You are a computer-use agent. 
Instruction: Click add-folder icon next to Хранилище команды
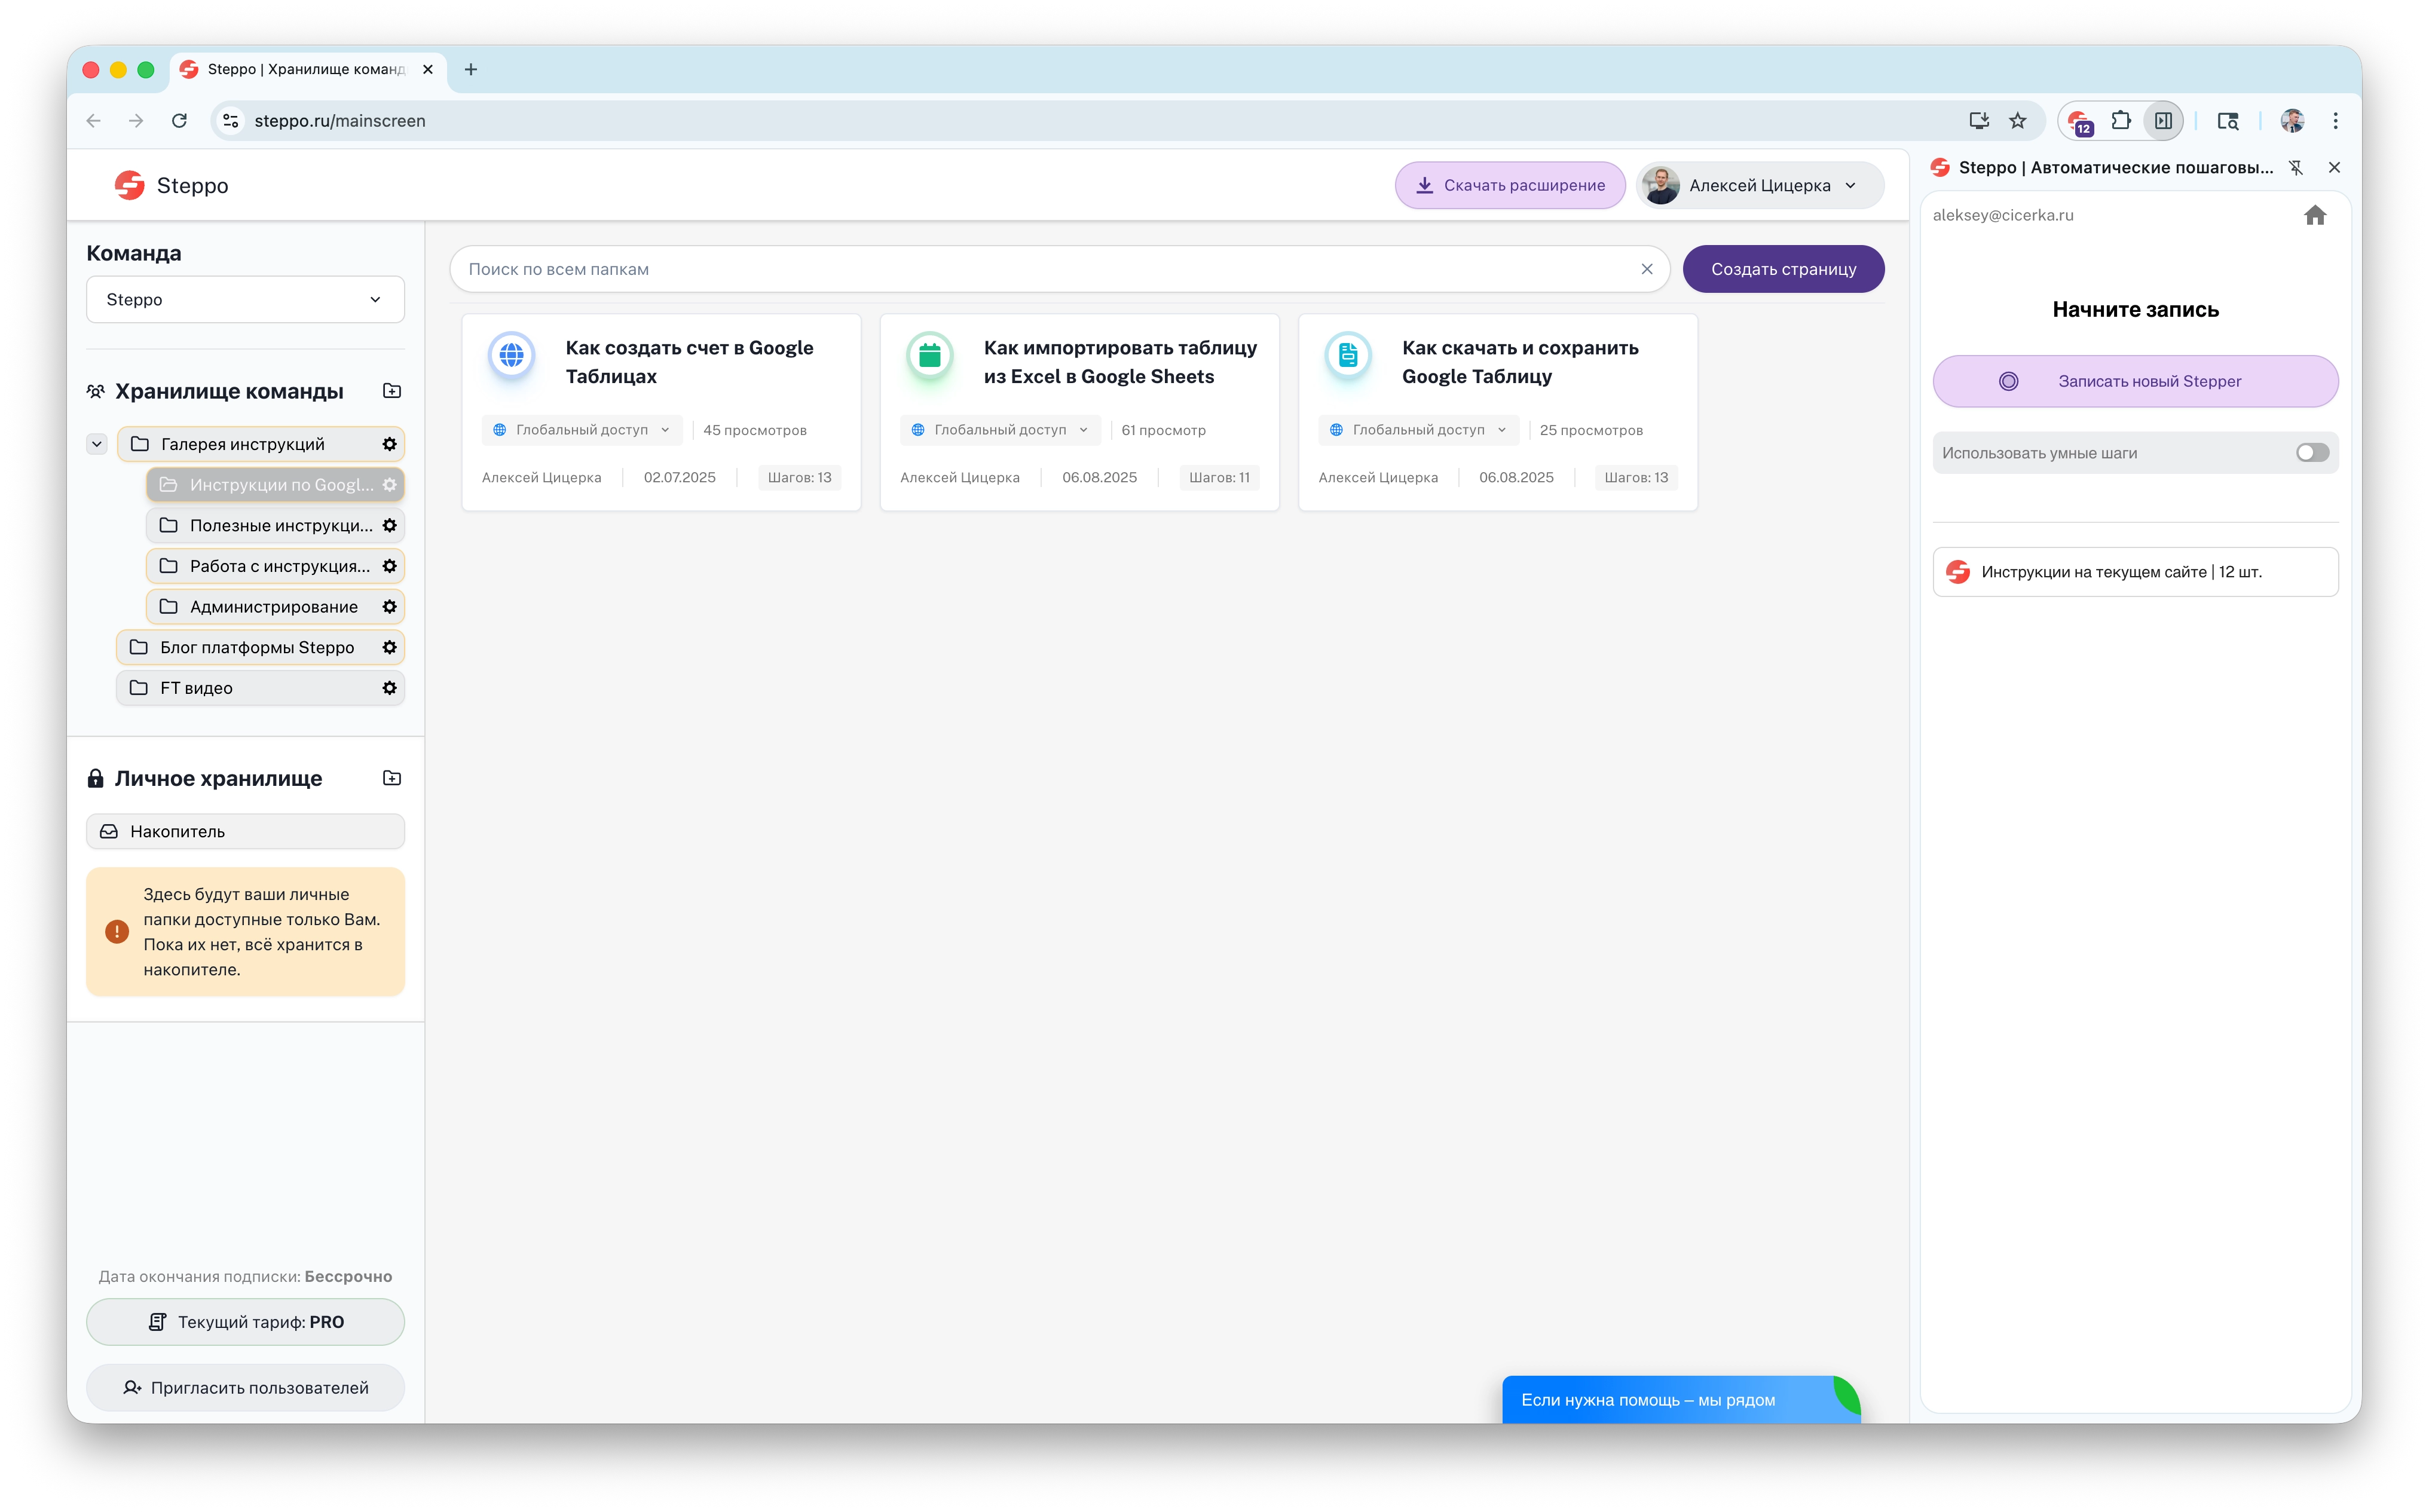pos(392,391)
